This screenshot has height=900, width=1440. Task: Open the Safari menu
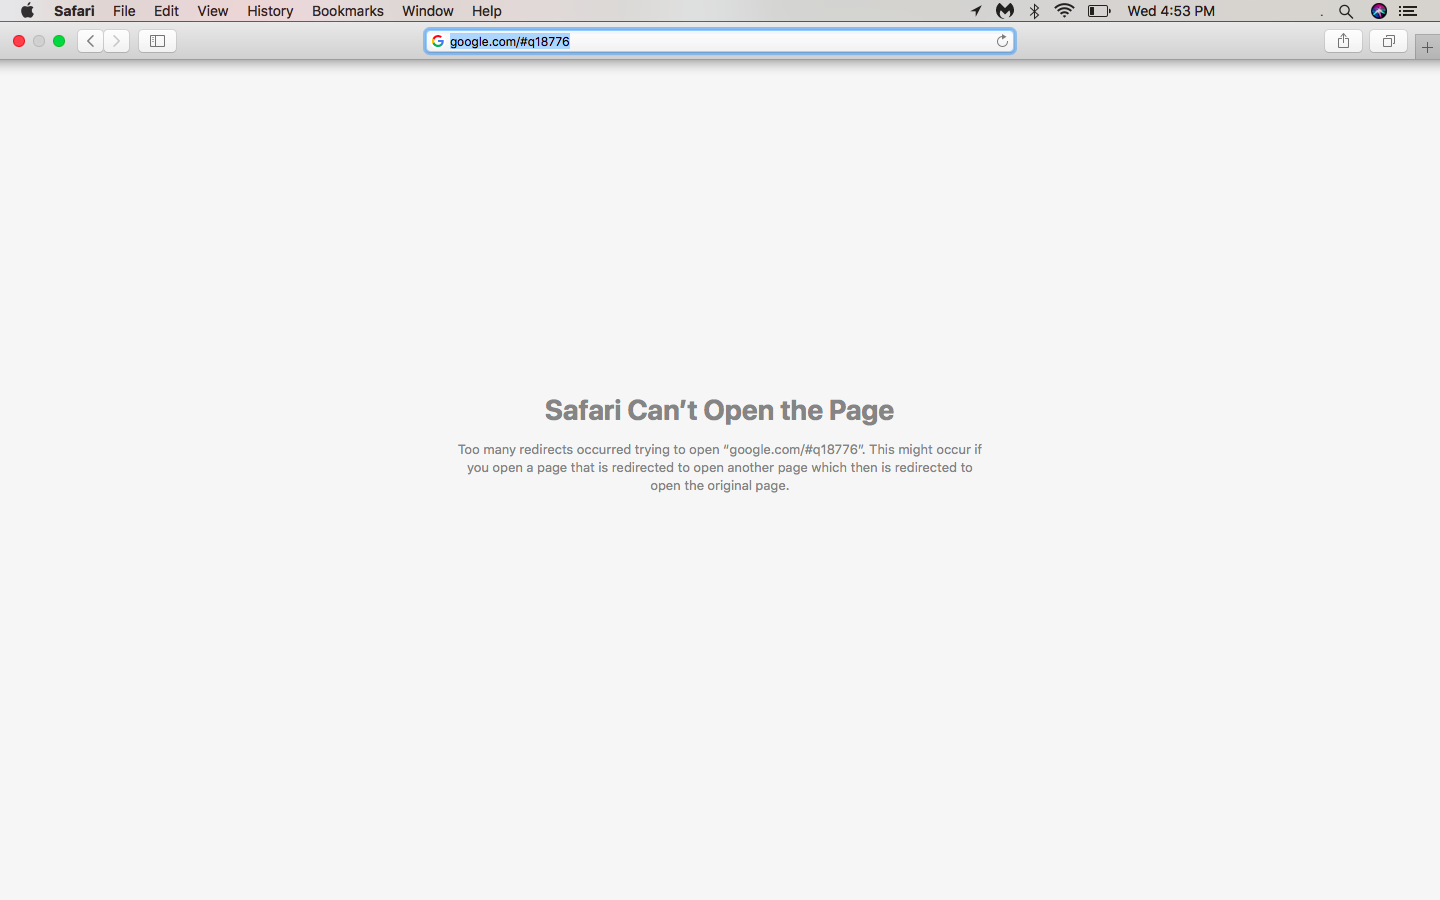pos(74,11)
